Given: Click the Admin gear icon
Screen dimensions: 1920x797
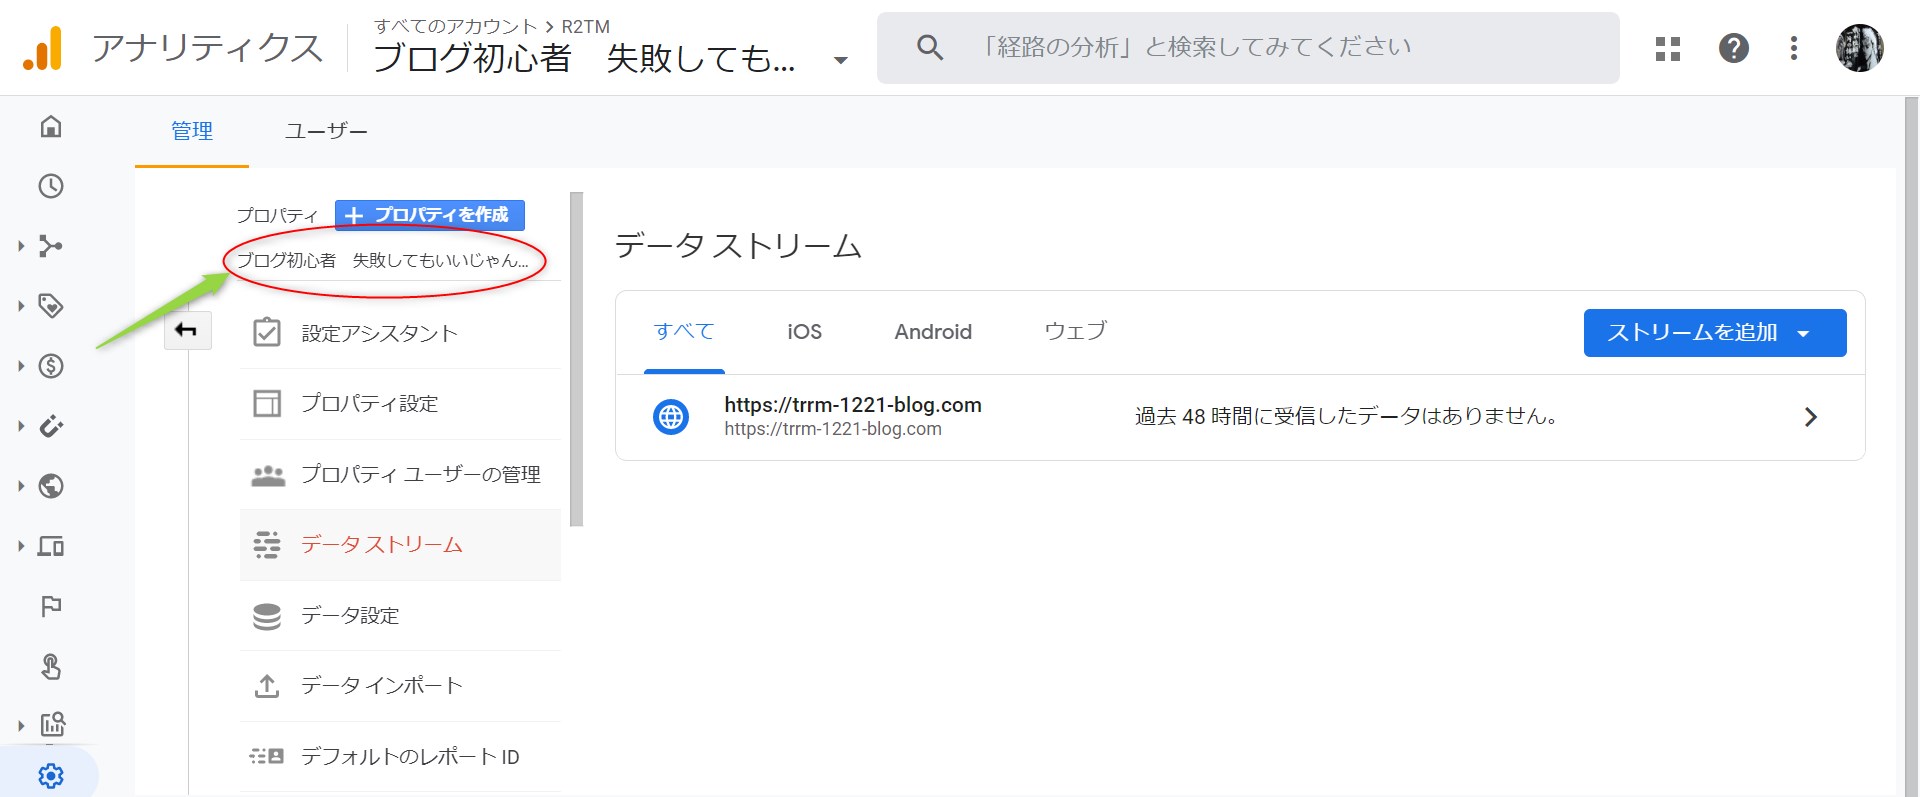Looking at the screenshot, I should [51, 775].
